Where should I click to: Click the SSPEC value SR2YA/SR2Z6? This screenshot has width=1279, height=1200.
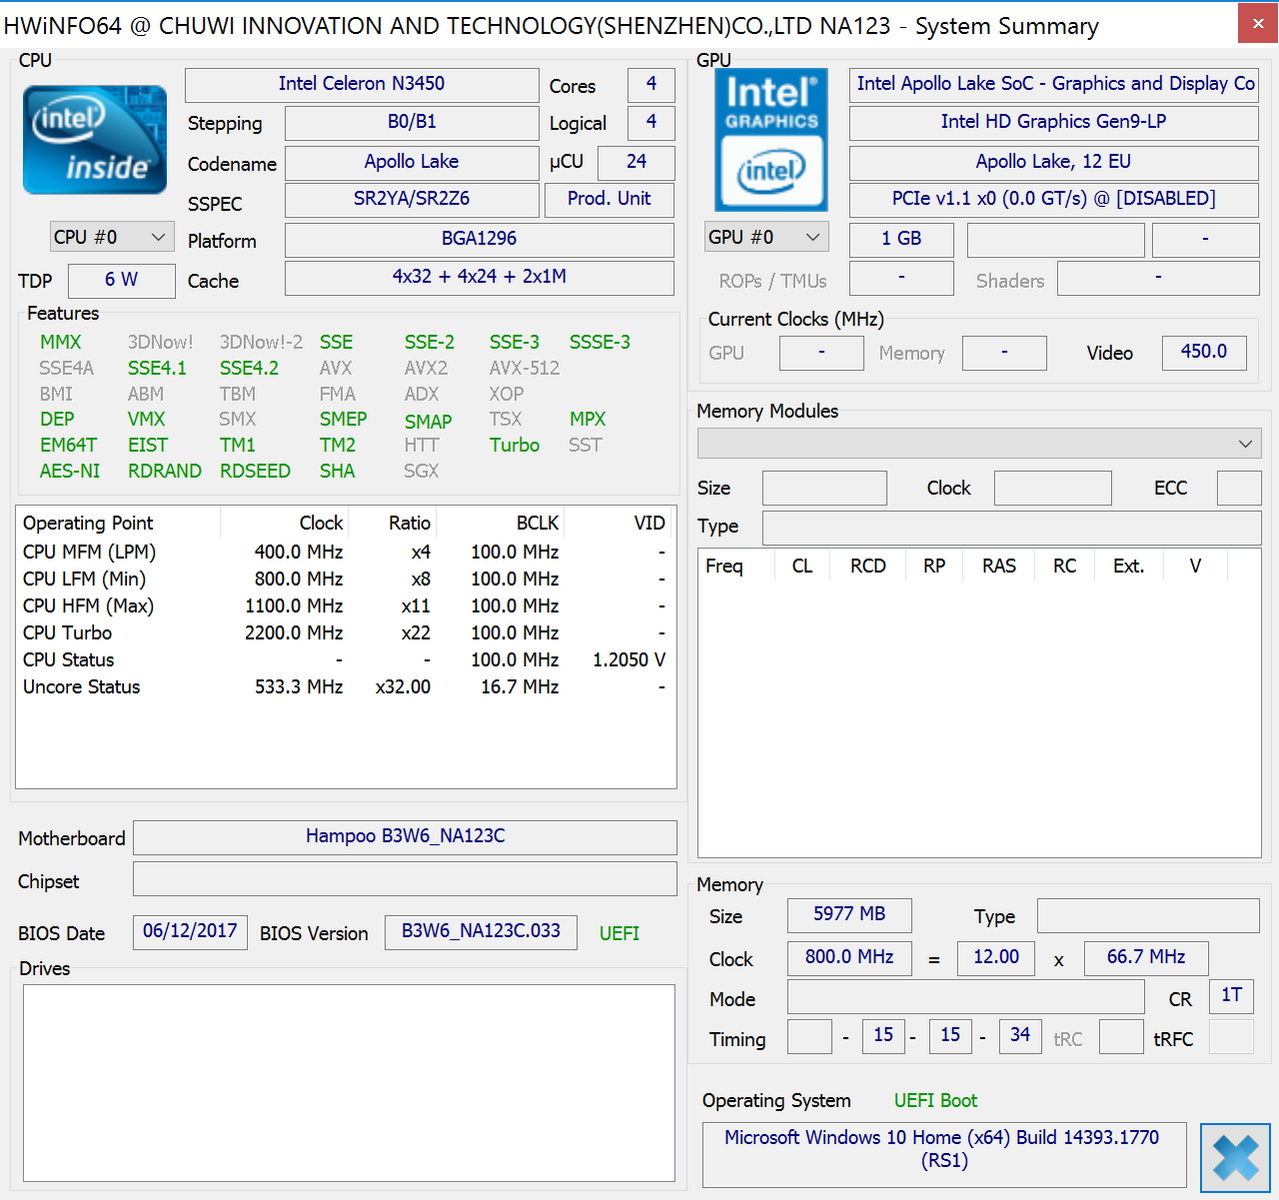[x=412, y=199]
